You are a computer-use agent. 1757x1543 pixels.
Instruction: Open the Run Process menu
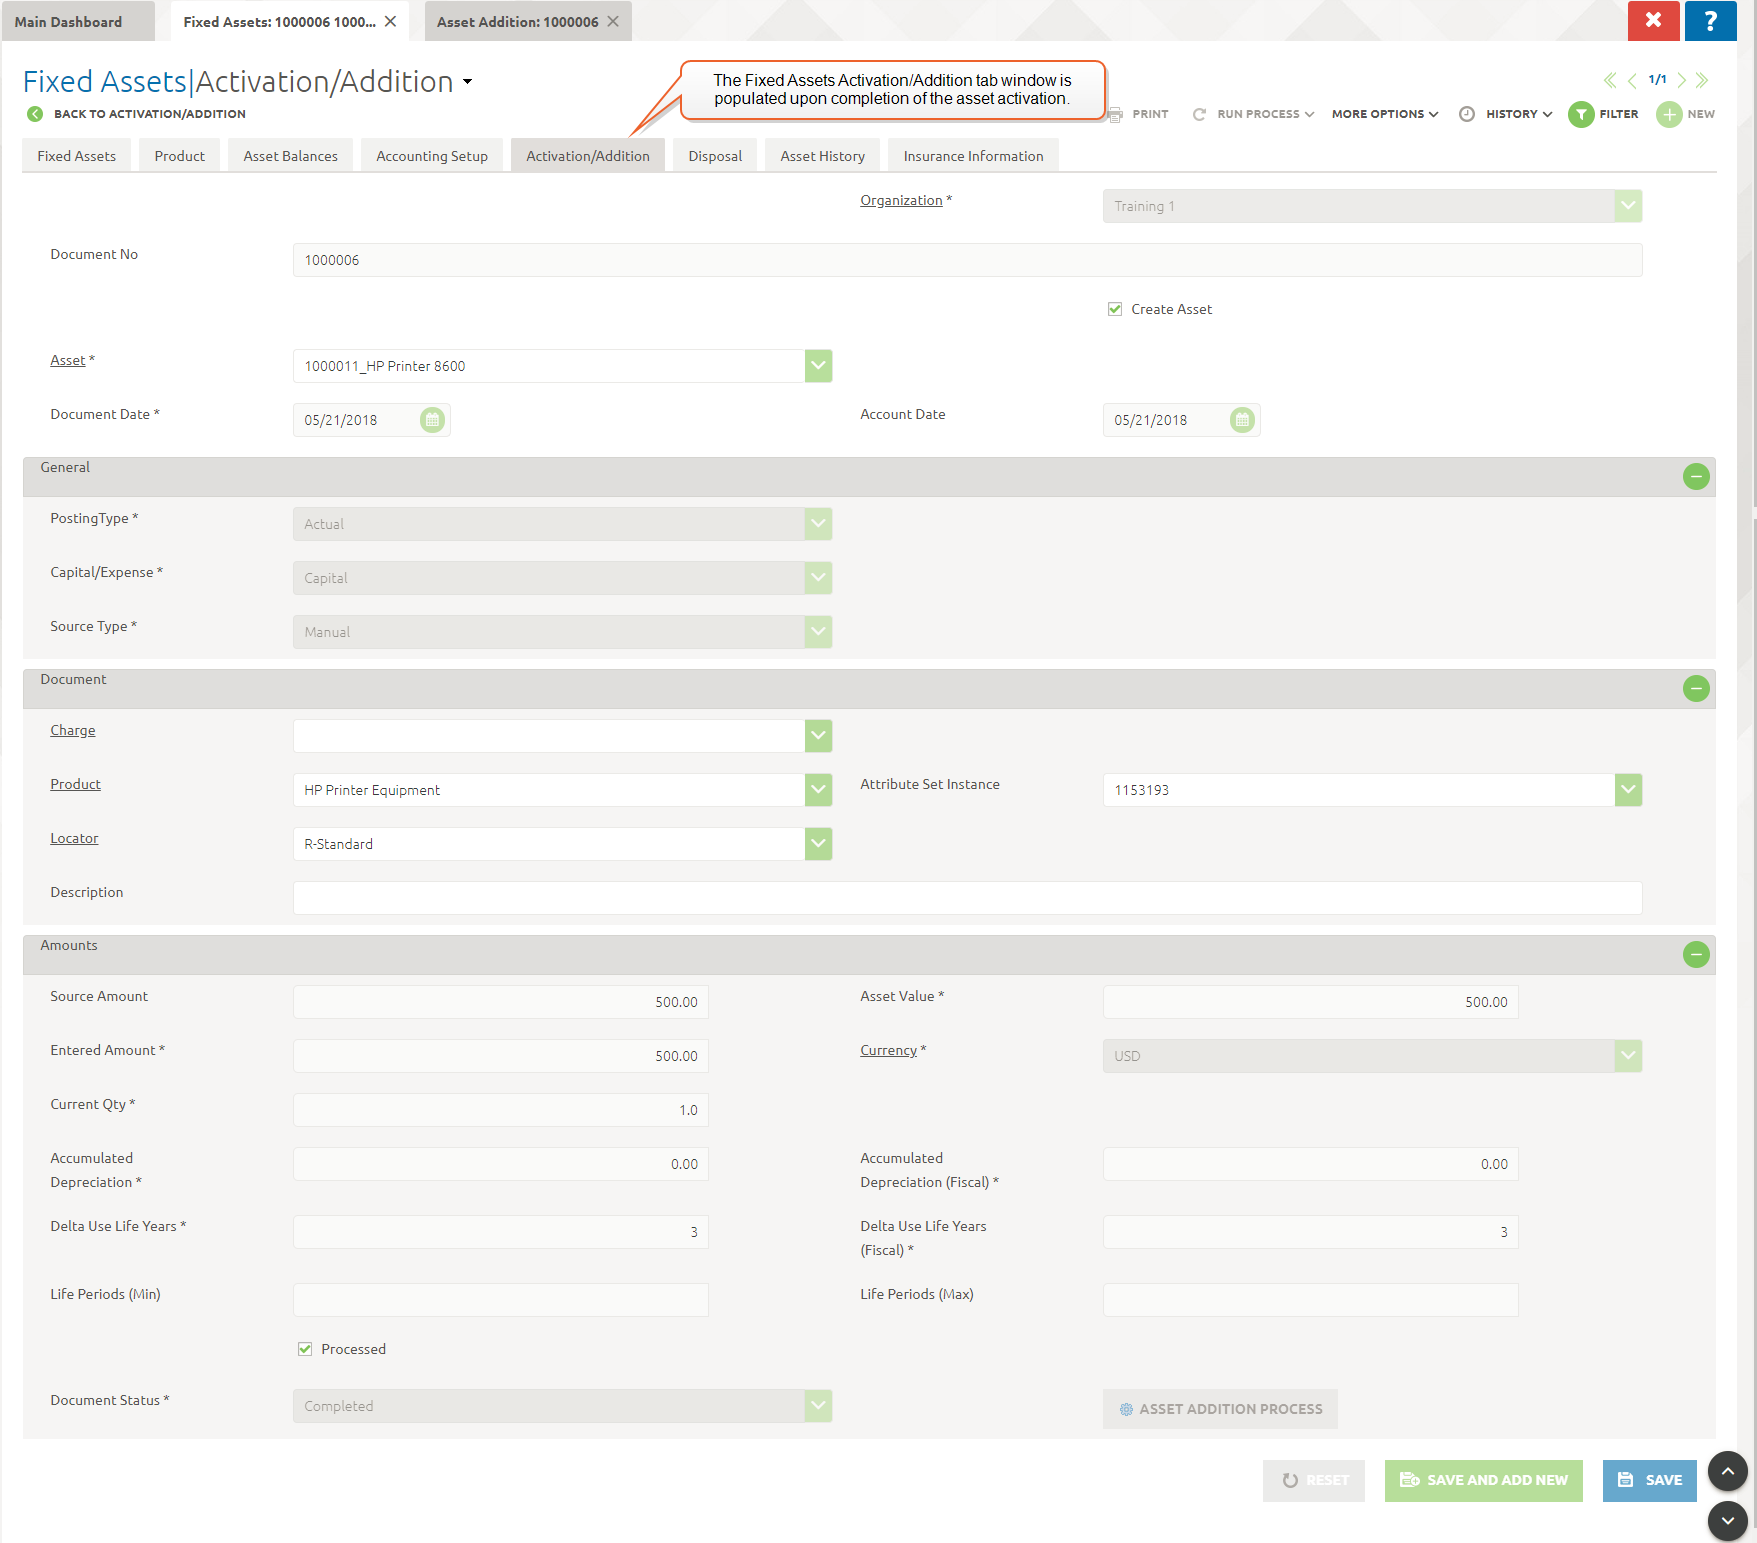(1257, 114)
